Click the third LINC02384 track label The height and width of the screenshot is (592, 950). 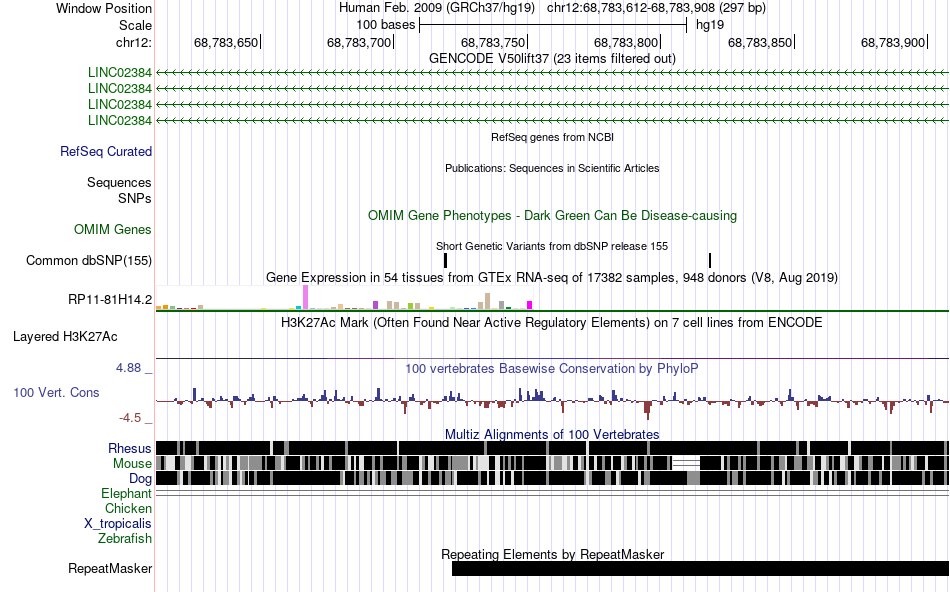coord(119,104)
